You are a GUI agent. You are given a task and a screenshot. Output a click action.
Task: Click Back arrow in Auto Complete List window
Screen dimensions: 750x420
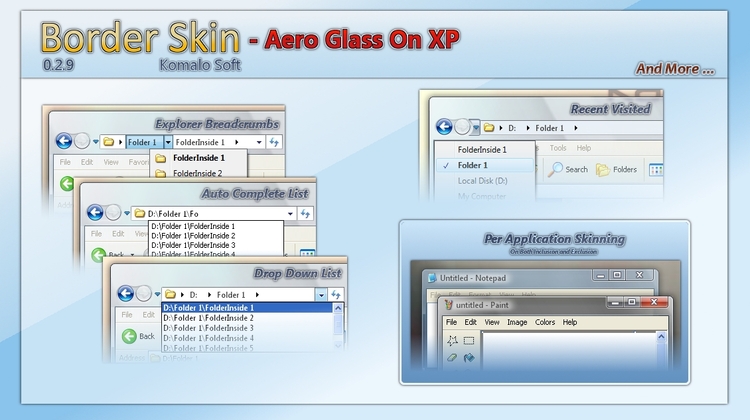95,212
